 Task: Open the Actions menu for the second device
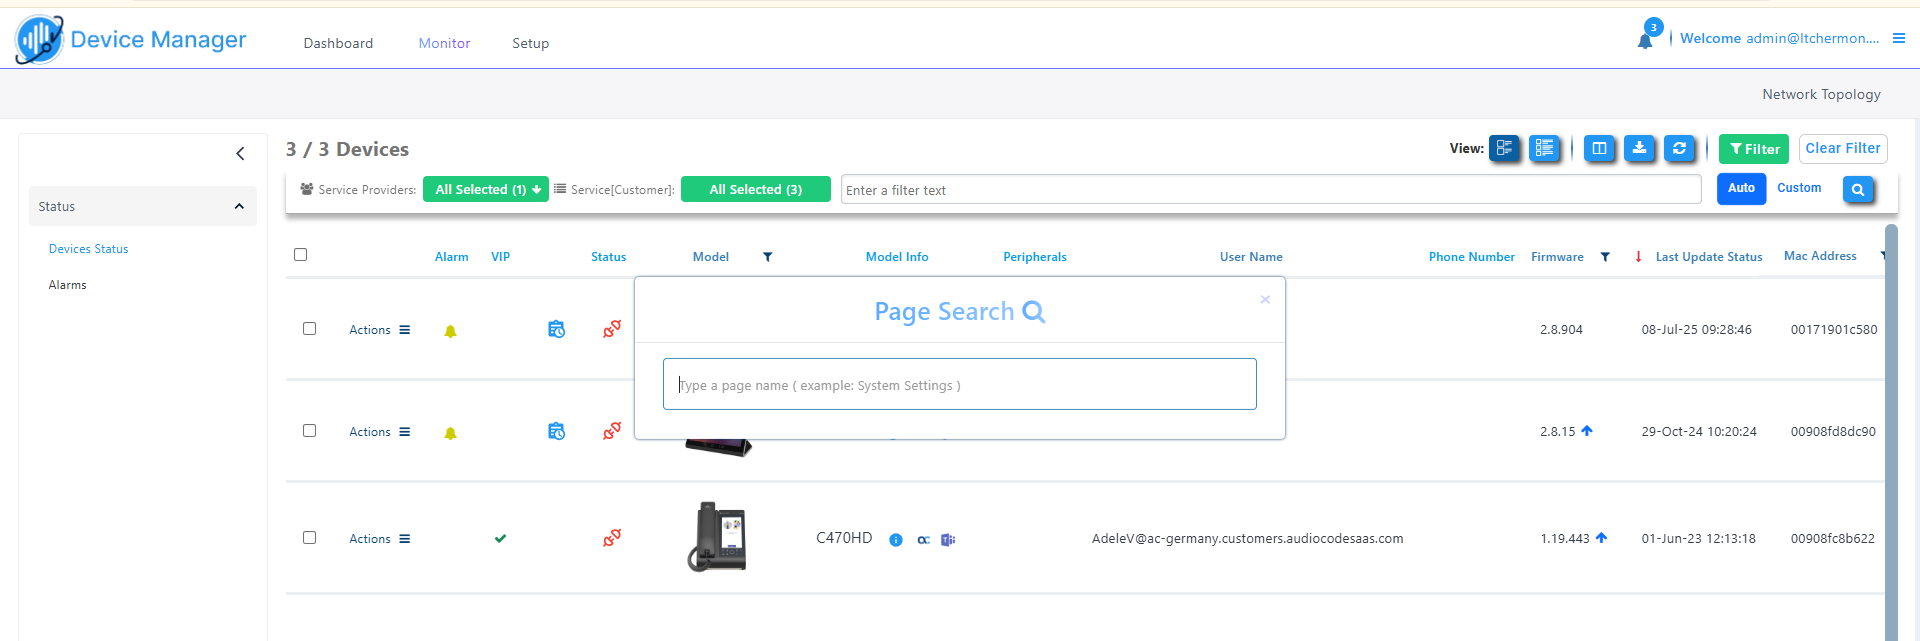tap(379, 432)
